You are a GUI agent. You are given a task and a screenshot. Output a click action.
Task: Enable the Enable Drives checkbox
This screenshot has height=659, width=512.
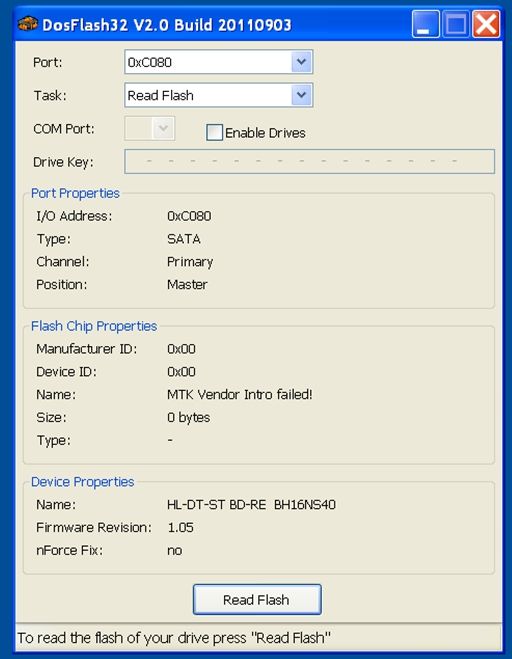click(x=214, y=132)
